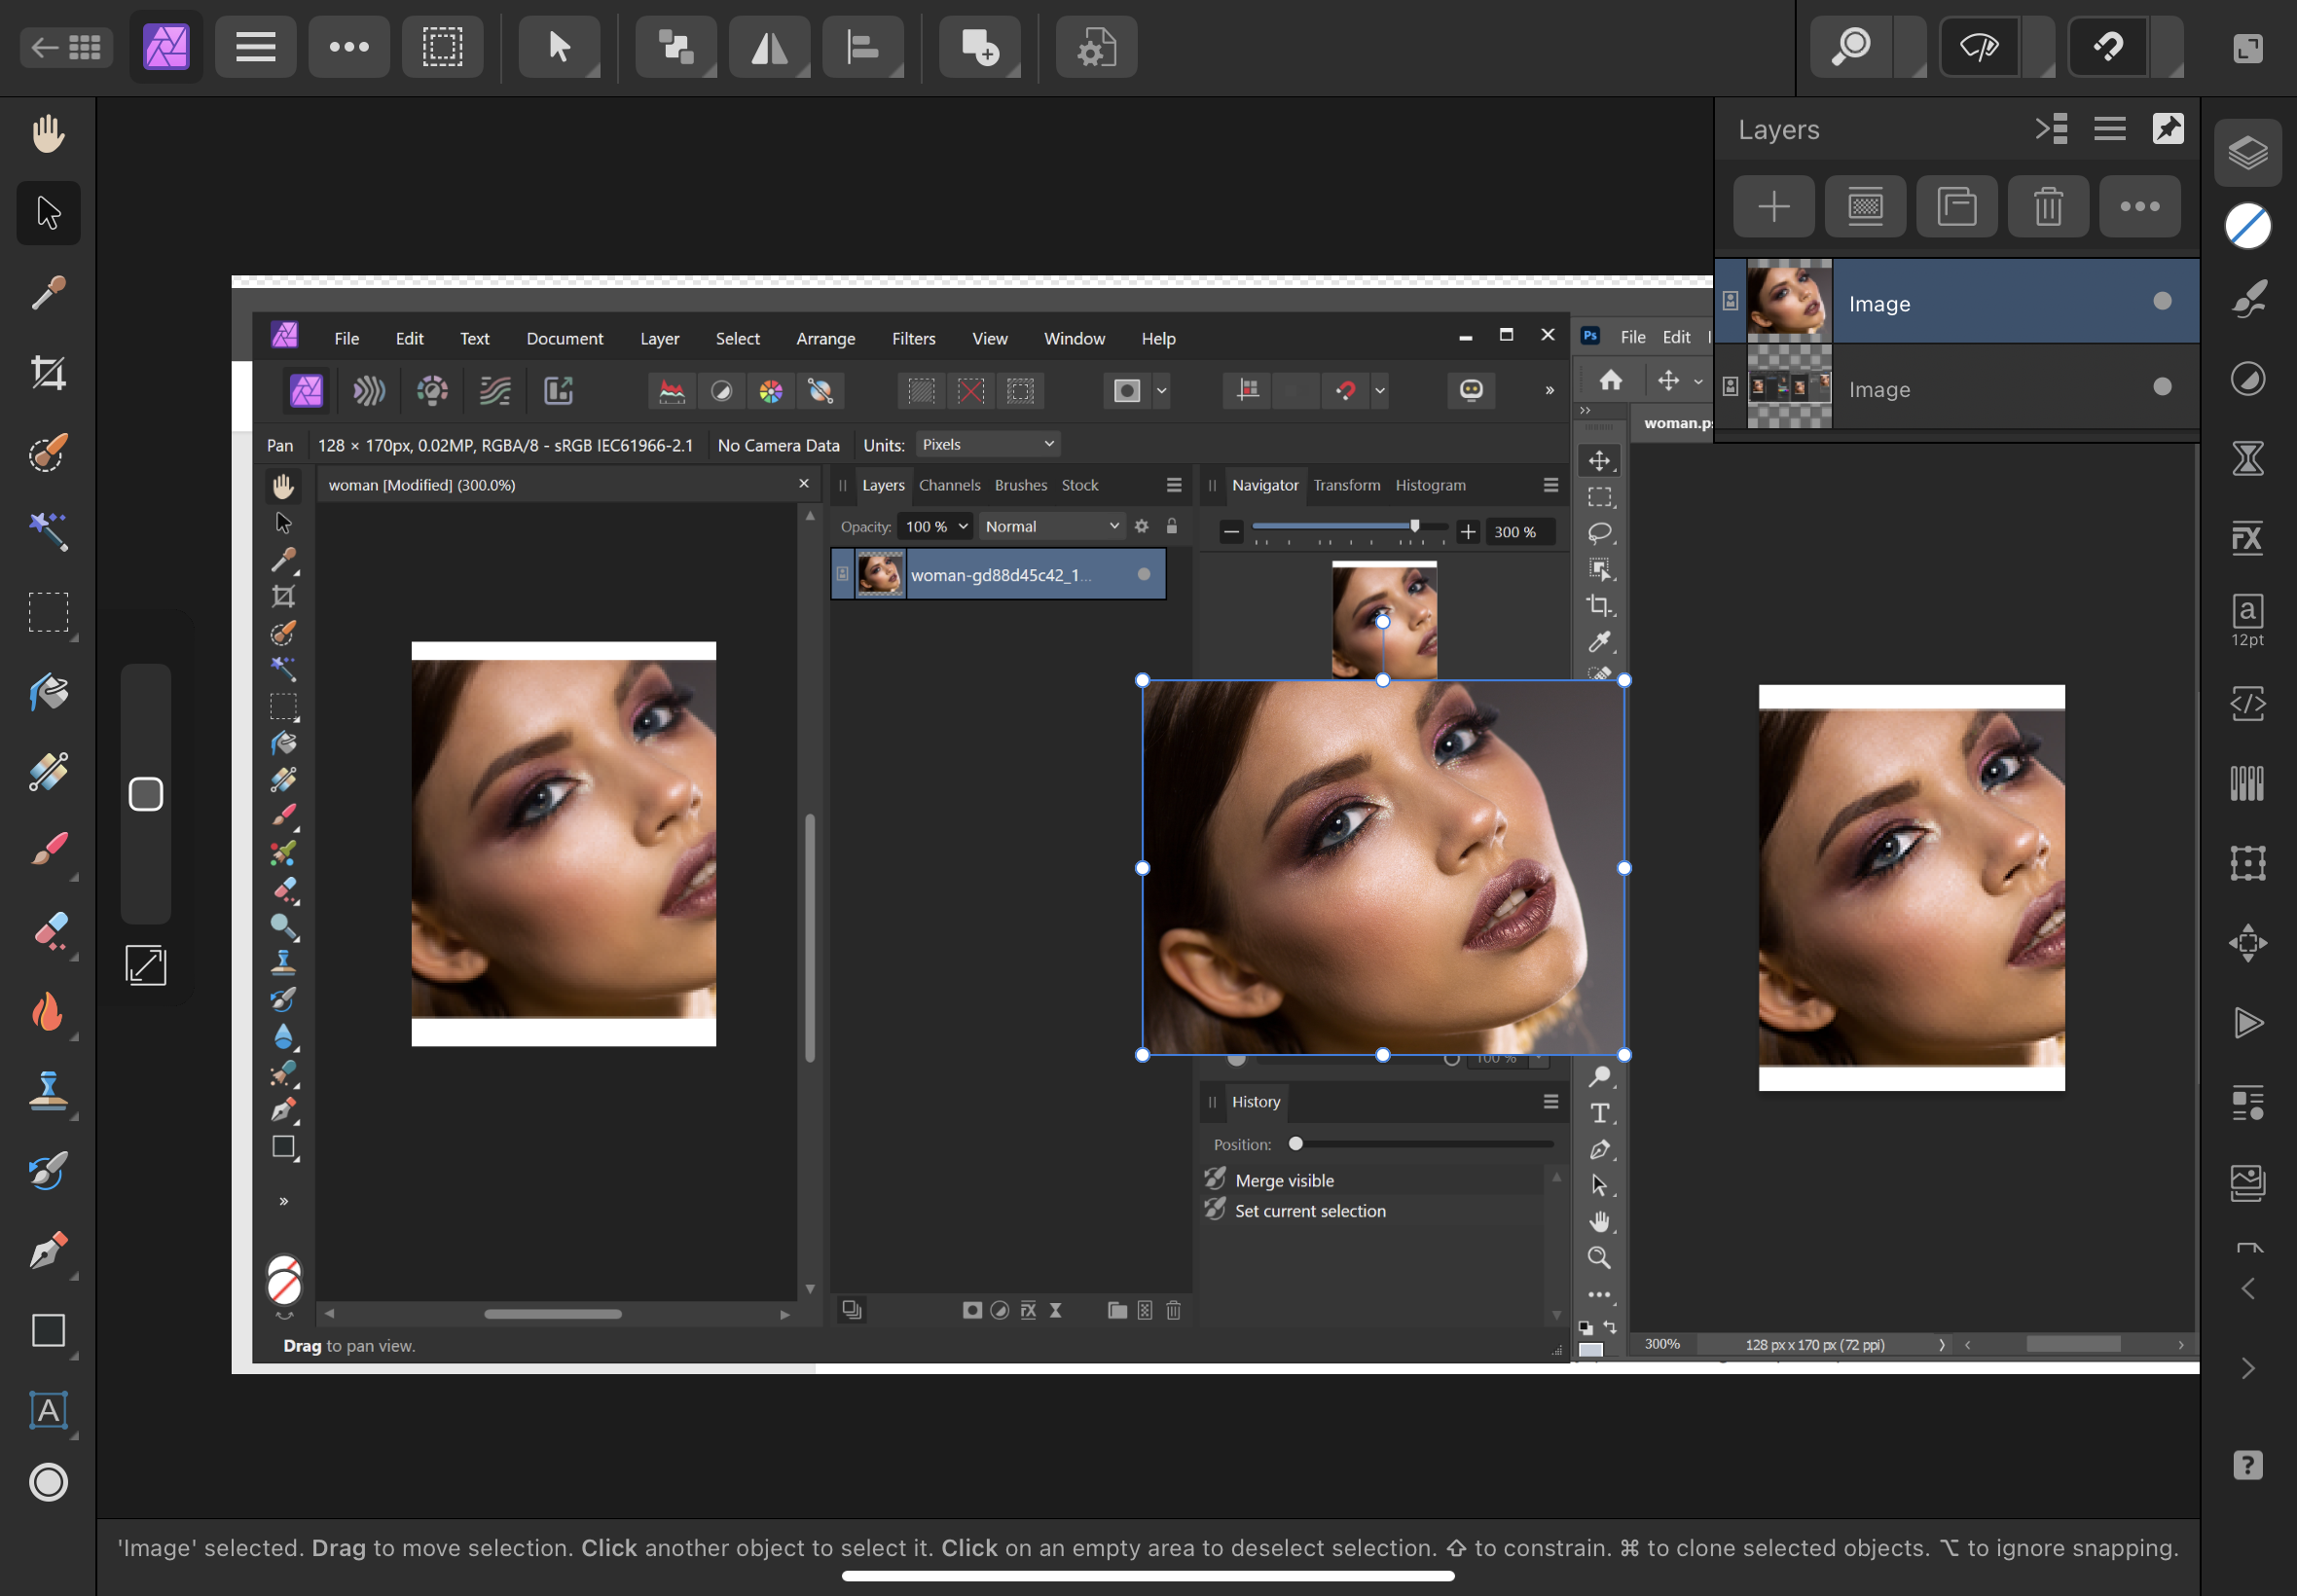Open the Photo persona icon in top bar
Screen dimensions: 2297x1596
[166, 47]
